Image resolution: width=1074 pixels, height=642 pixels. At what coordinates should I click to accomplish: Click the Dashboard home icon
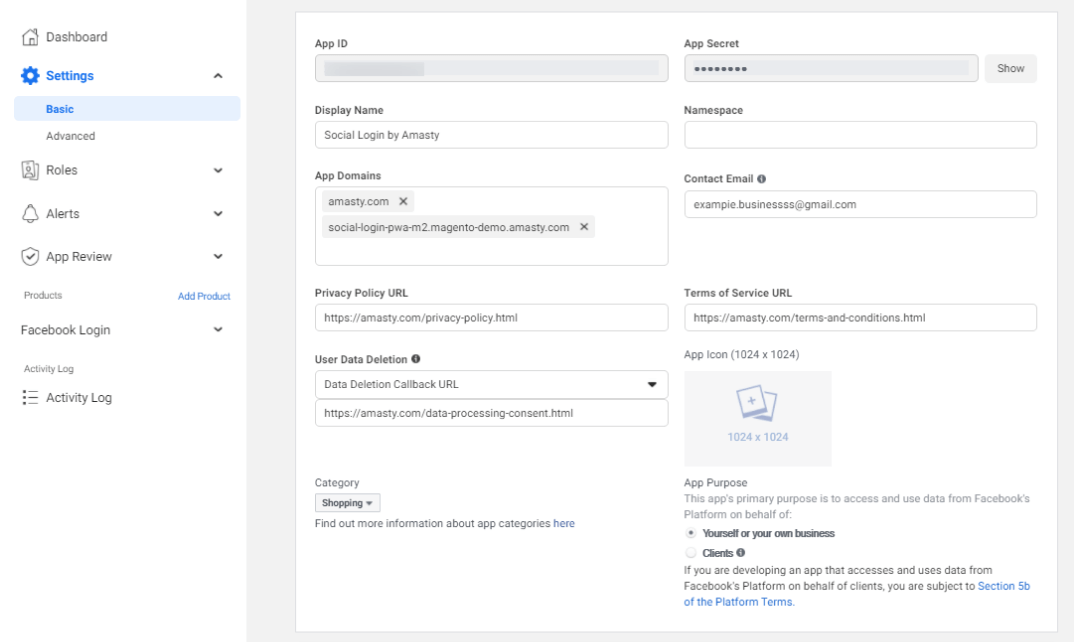[30, 37]
